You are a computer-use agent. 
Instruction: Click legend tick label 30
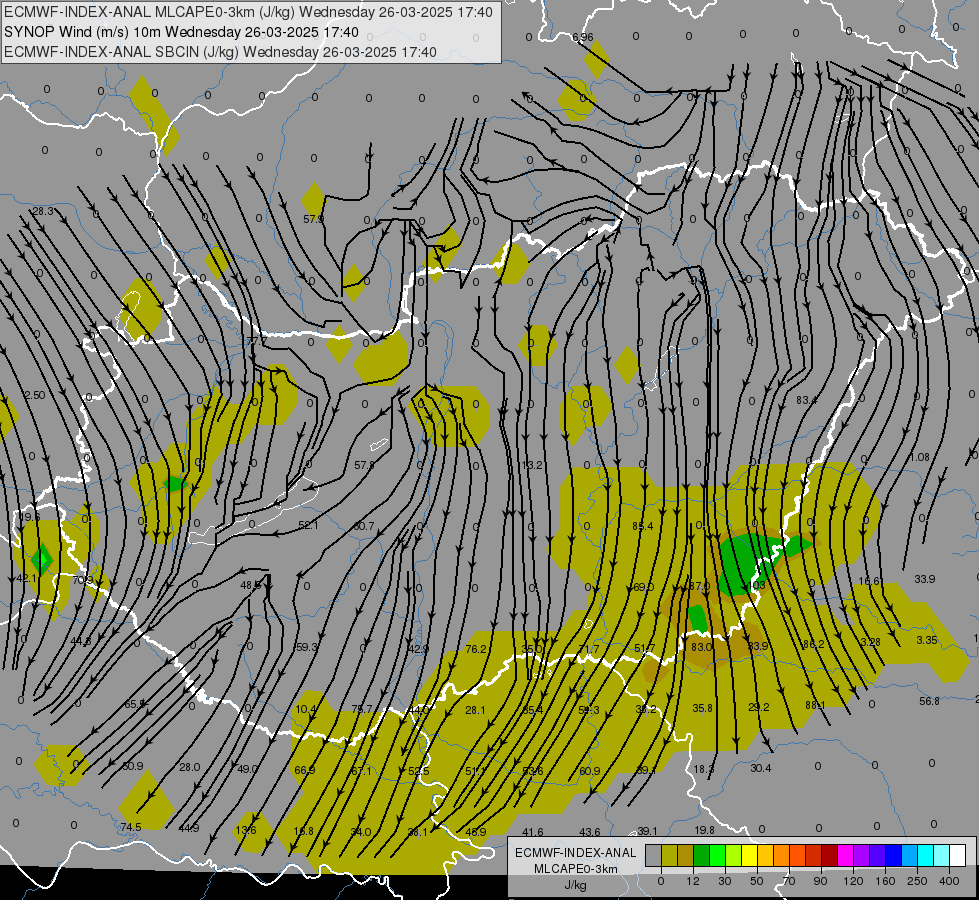click(724, 881)
